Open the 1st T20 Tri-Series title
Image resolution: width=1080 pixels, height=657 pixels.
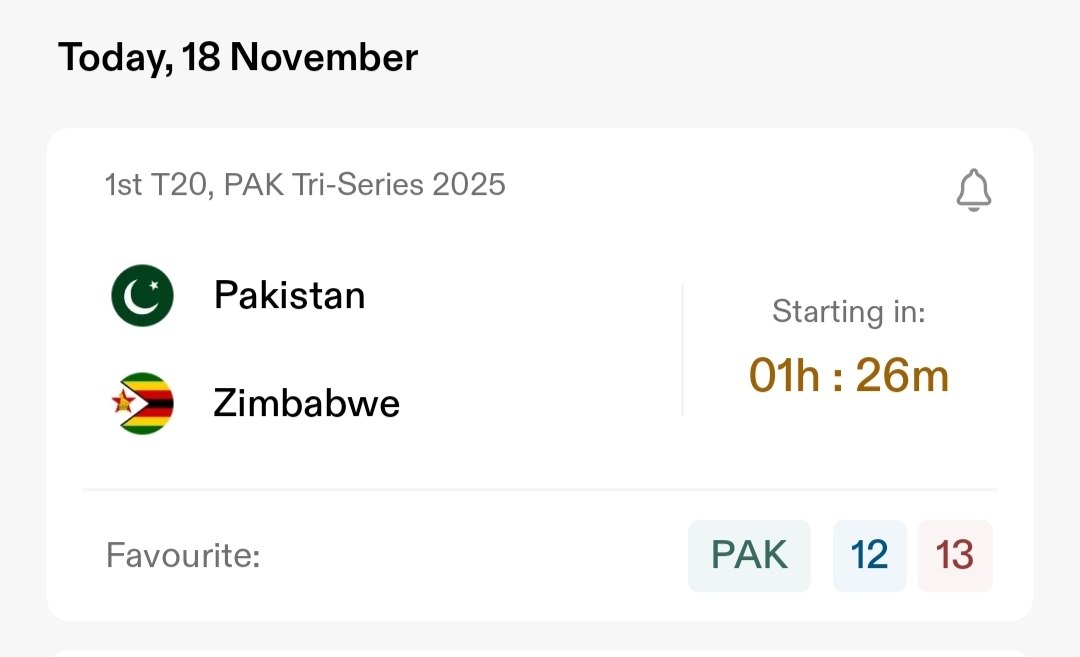point(305,185)
